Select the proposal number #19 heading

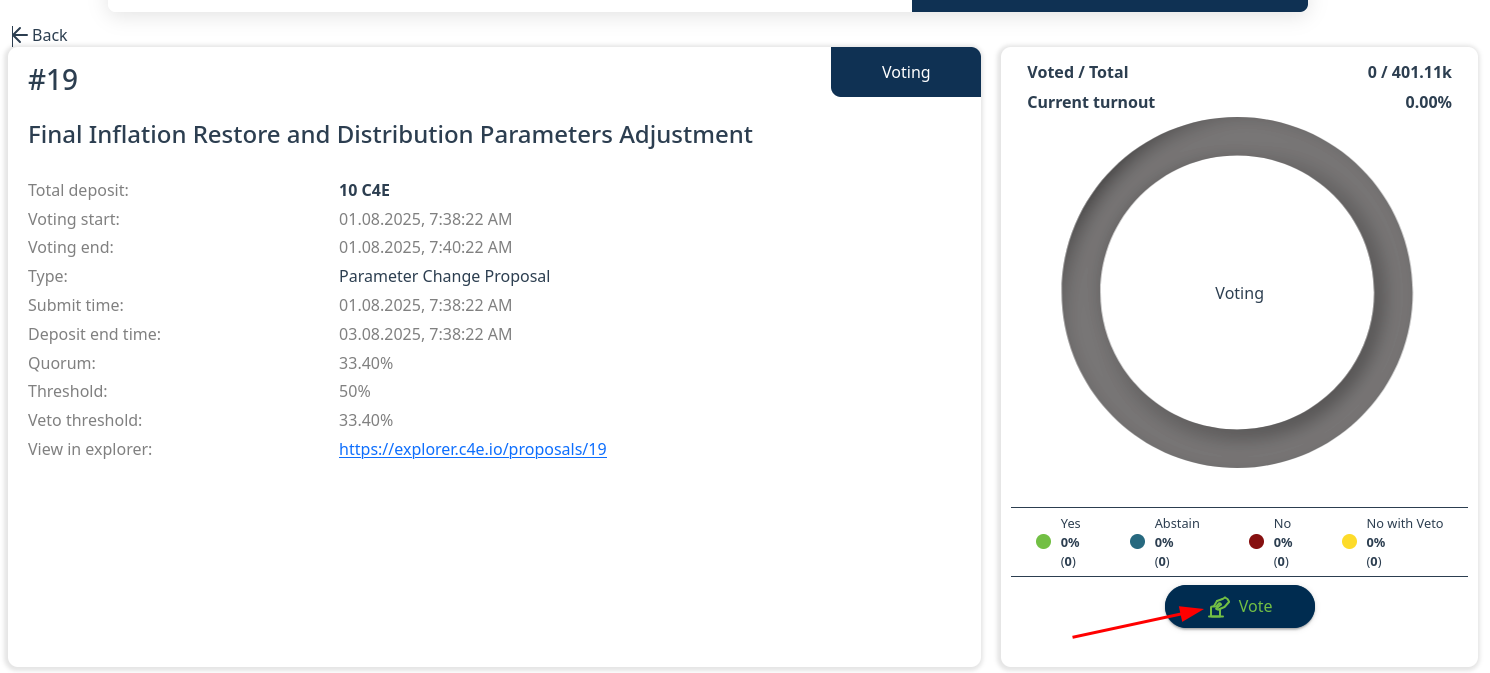(53, 80)
